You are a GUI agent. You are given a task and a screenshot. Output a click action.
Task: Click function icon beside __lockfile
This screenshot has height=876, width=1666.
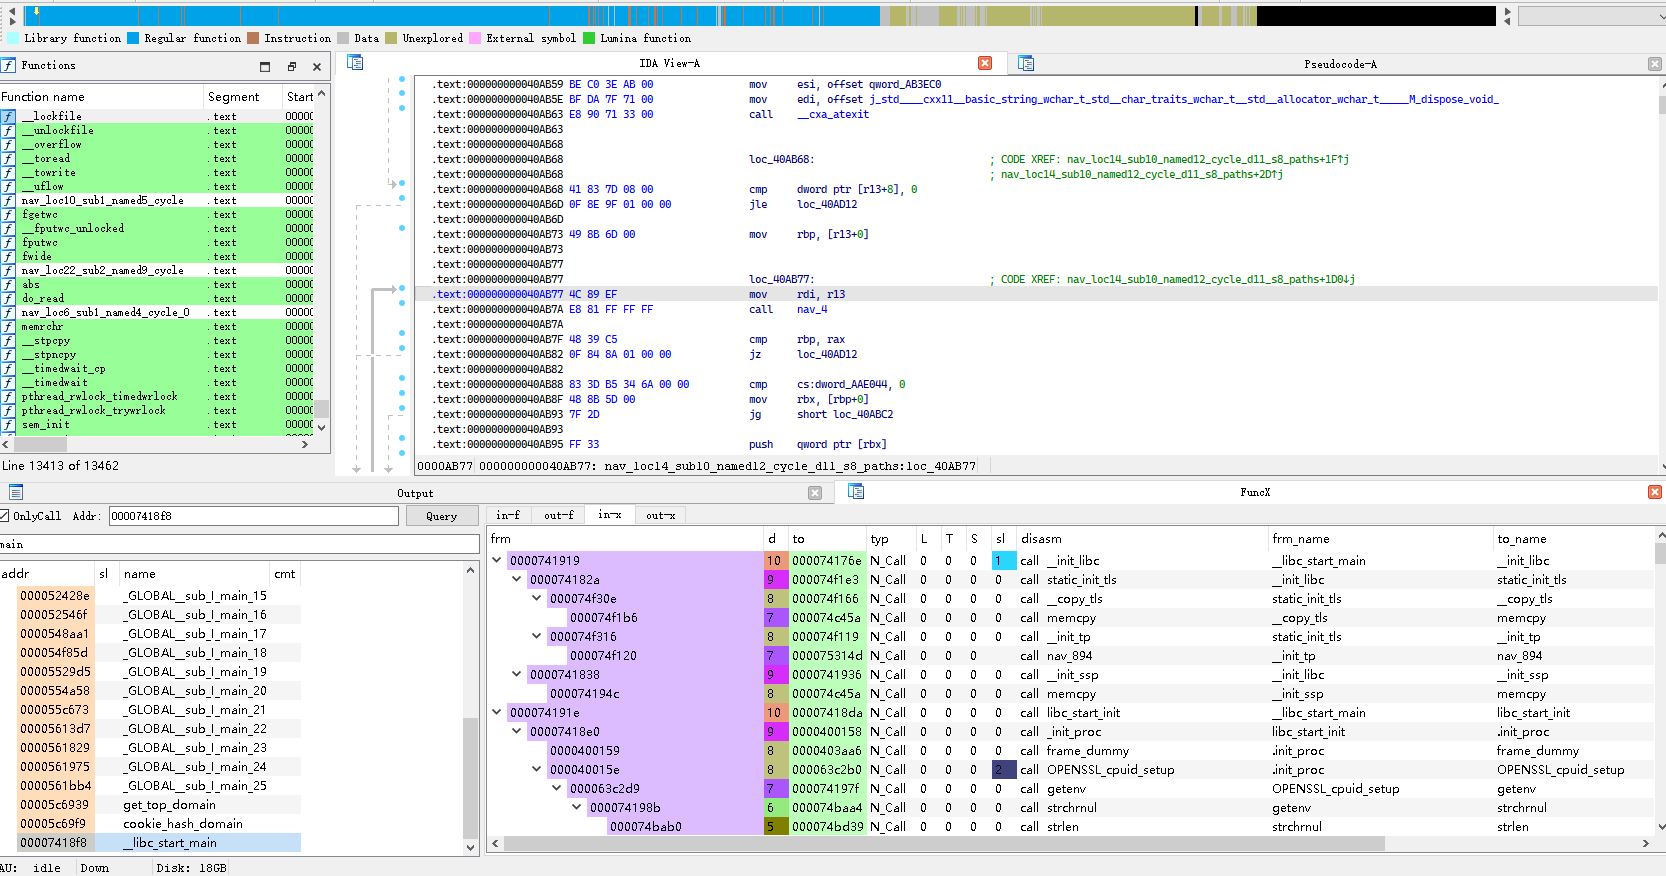[x=8, y=116]
